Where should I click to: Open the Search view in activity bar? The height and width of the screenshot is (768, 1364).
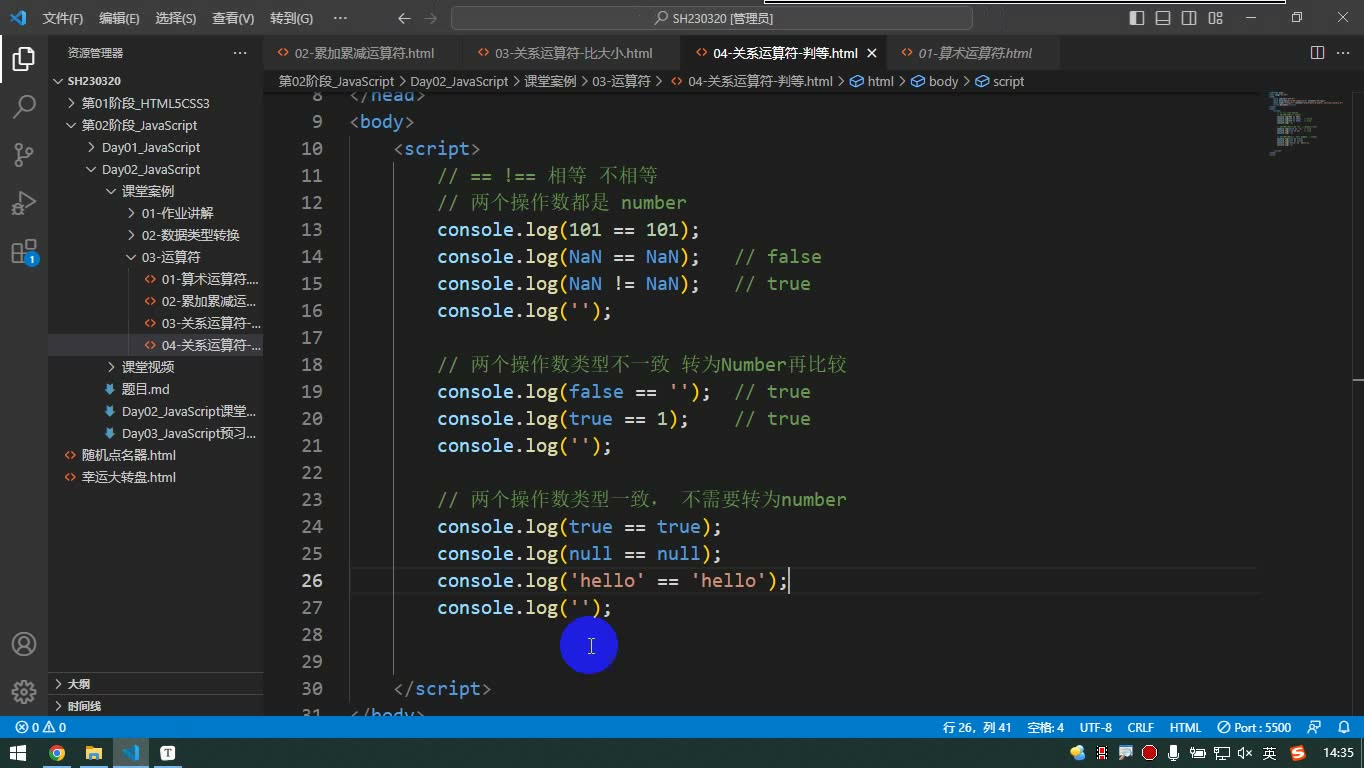pos(24,106)
